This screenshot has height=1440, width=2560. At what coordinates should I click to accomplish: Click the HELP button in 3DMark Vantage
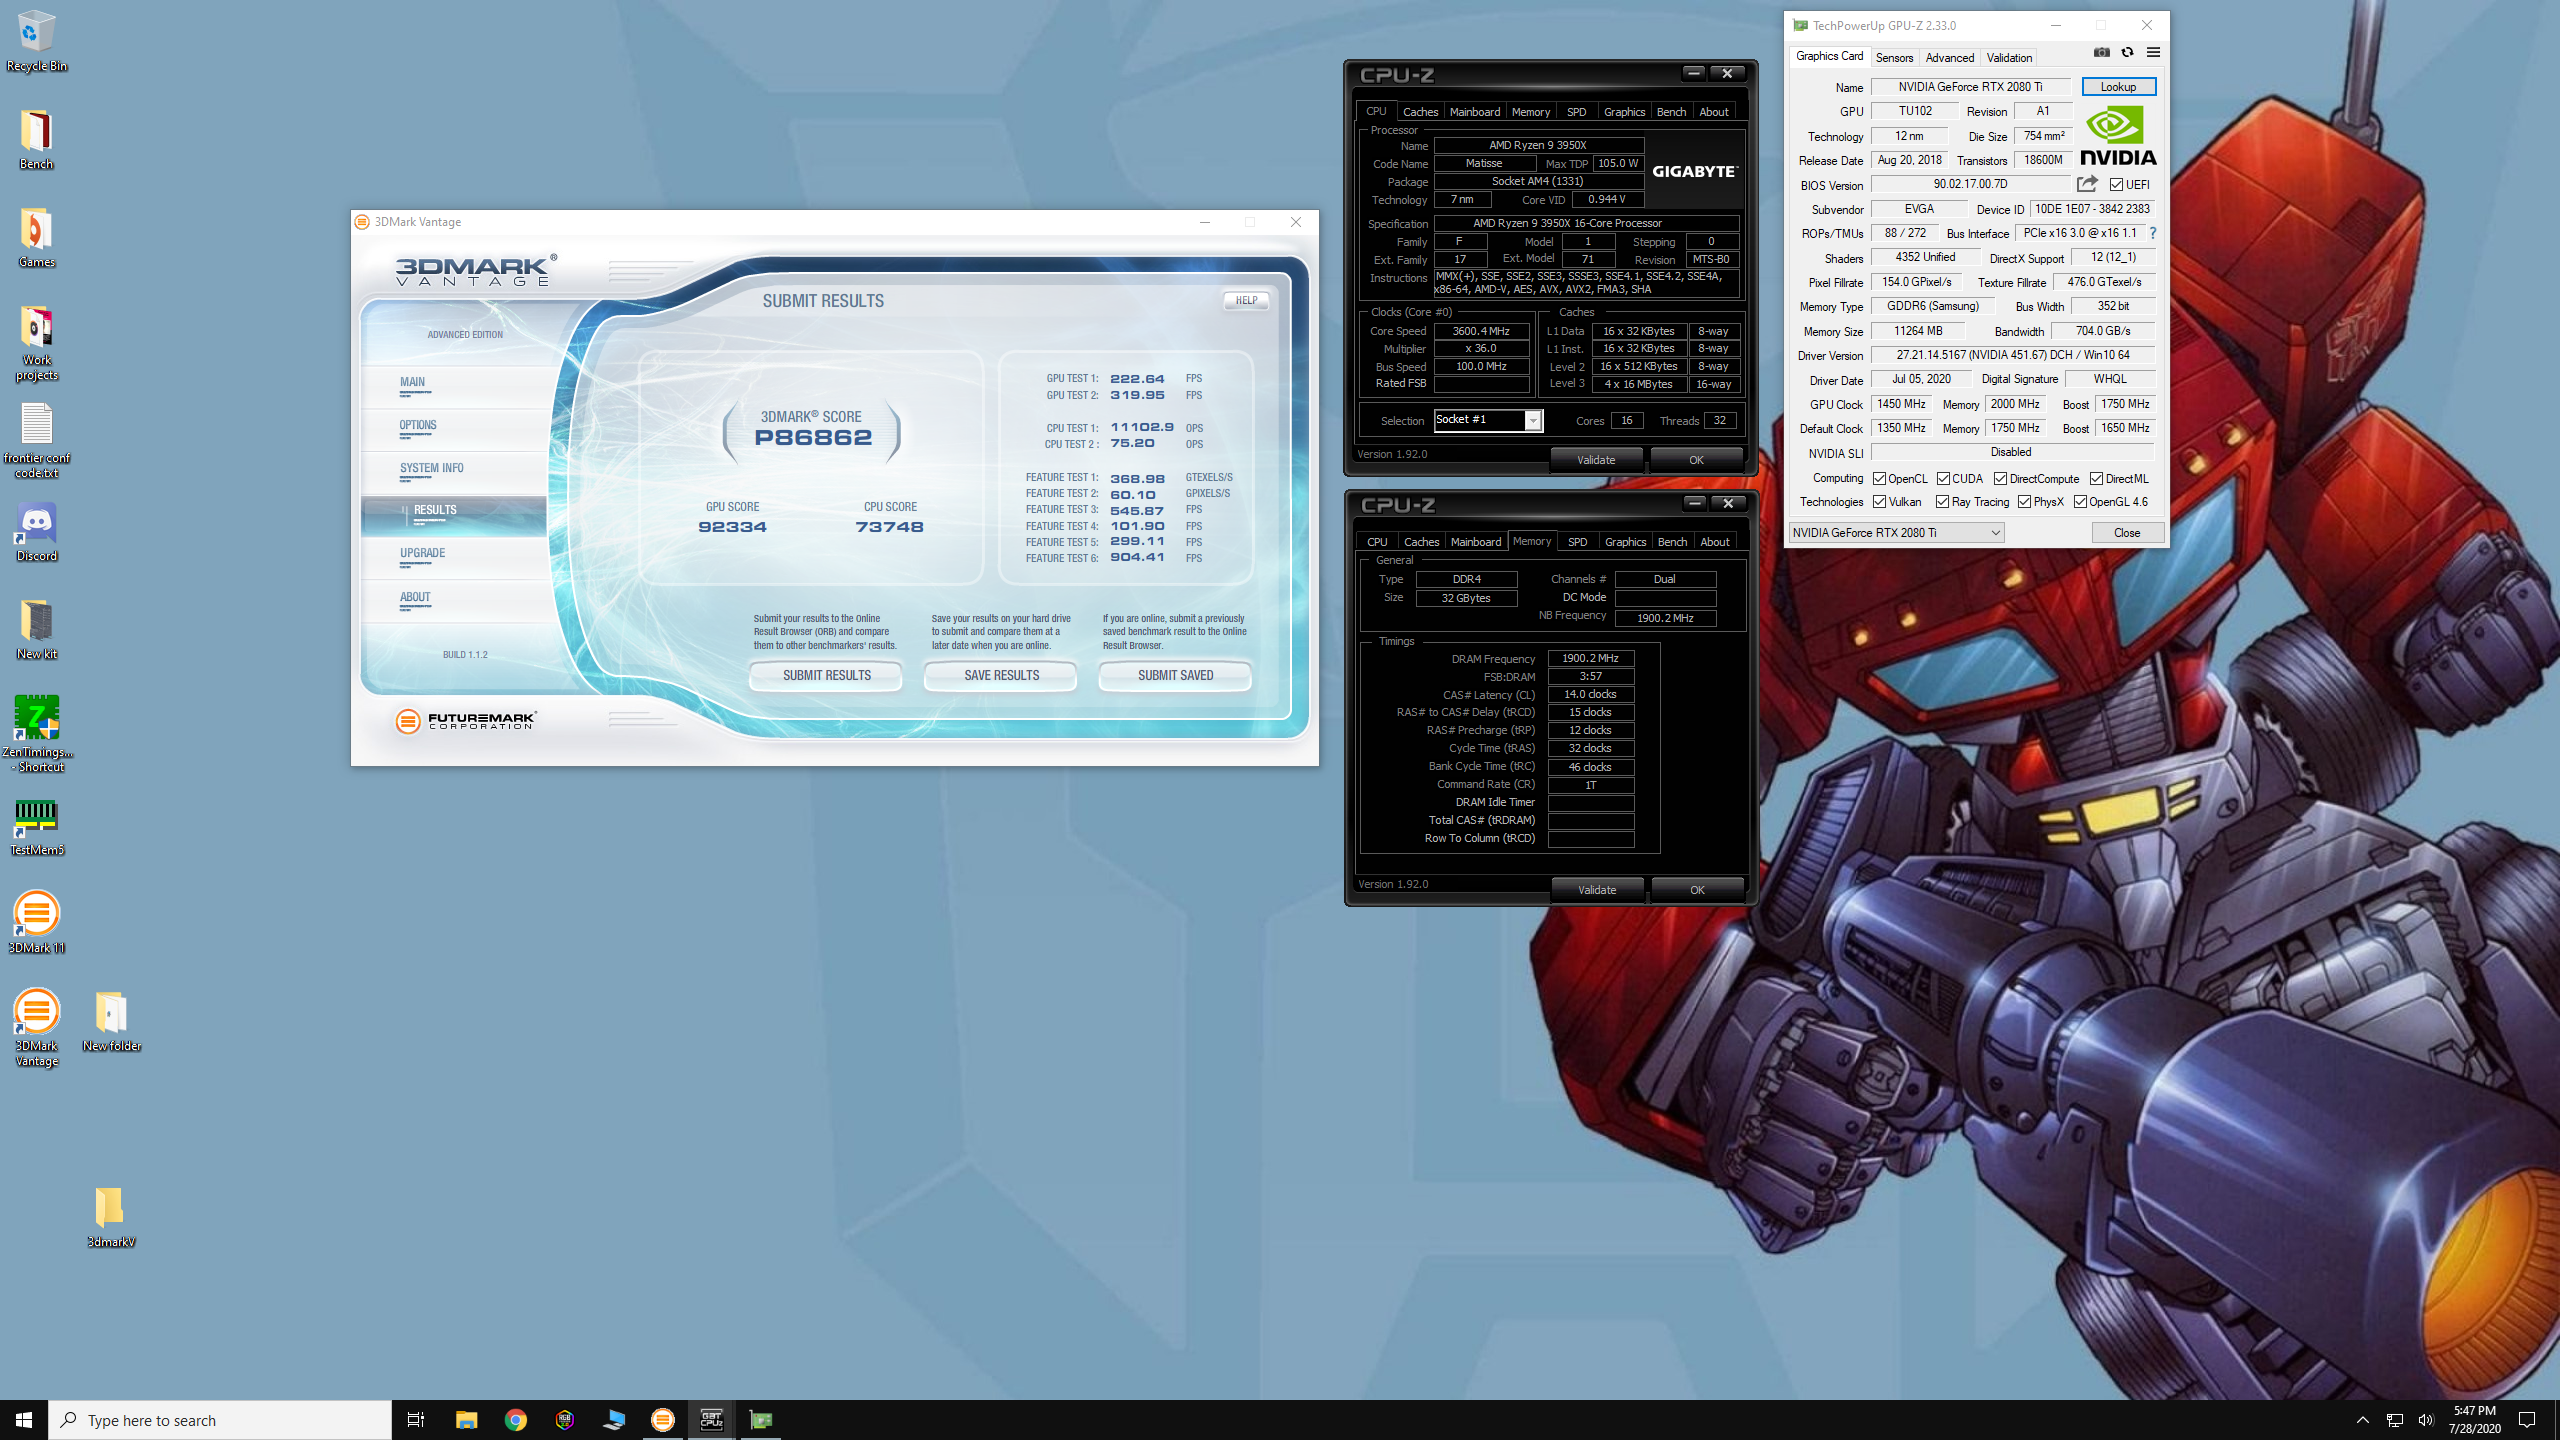click(x=1246, y=300)
